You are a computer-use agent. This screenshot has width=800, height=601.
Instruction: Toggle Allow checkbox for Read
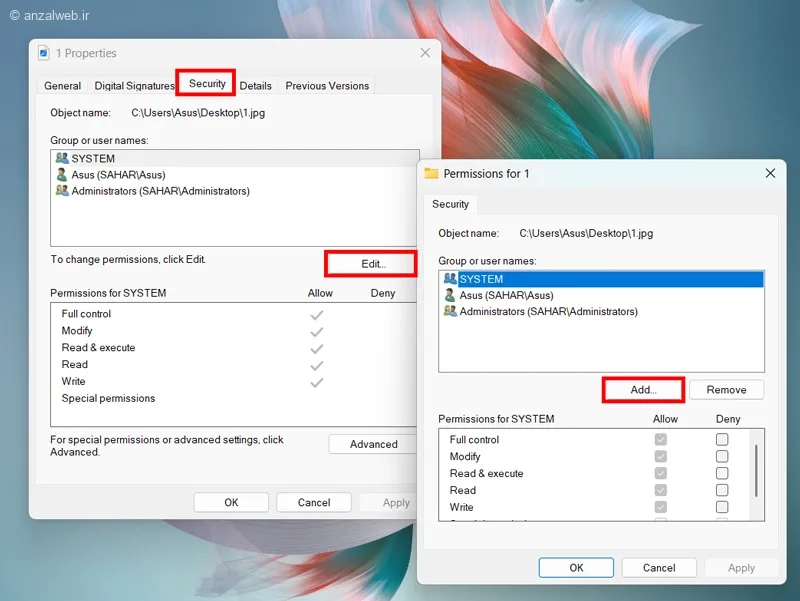pyautogui.click(x=661, y=490)
